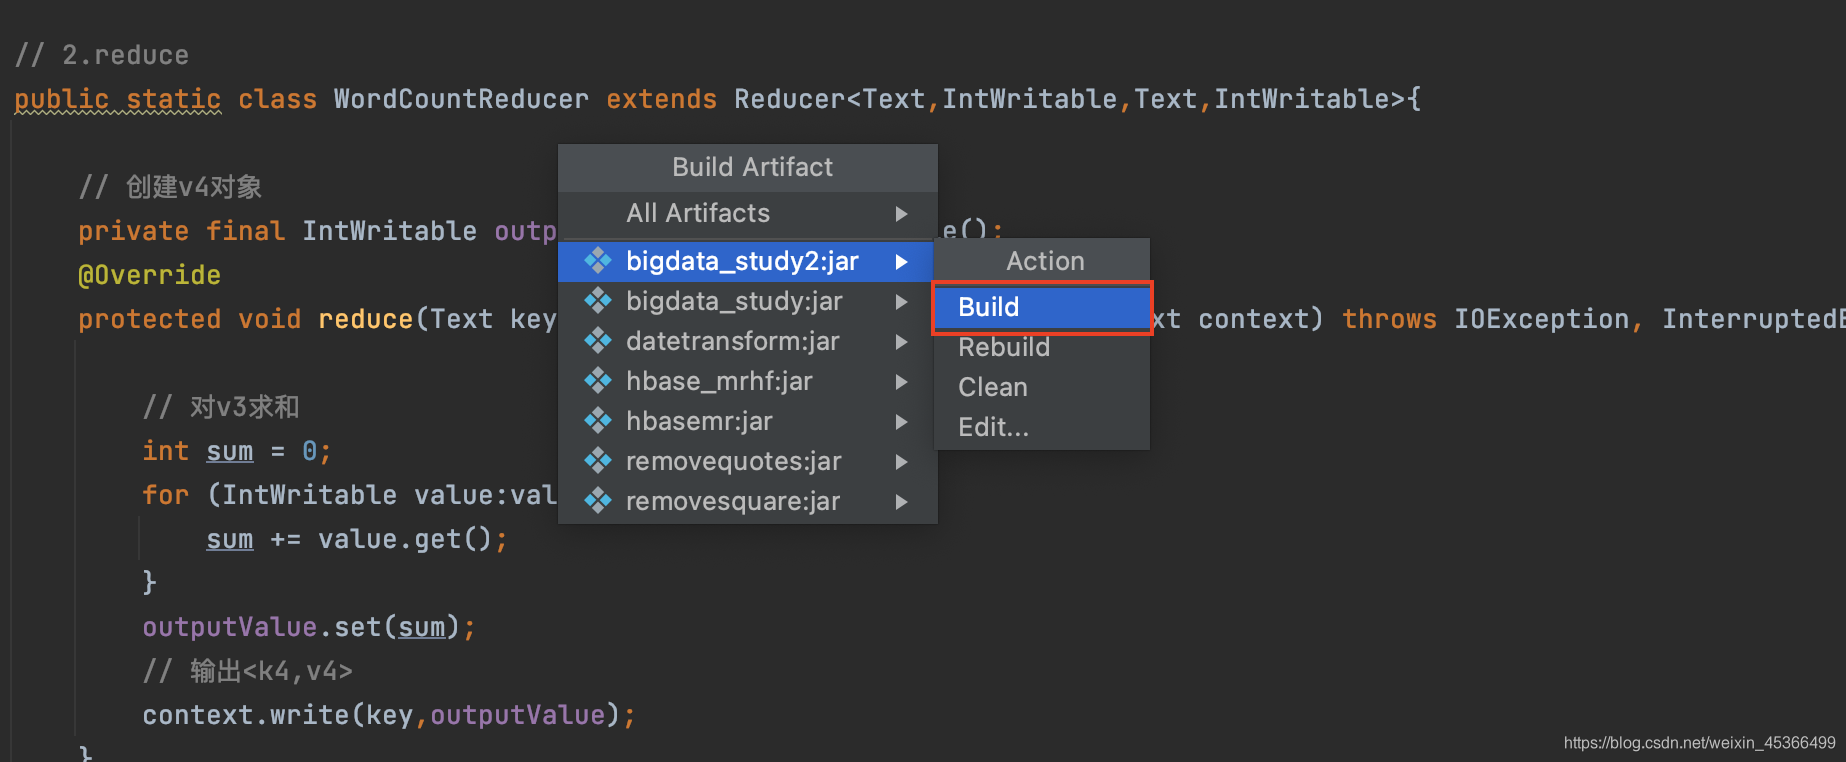Expand the hbase_mrhf:jar submenu arrow
The width and height of the screenshot is (1846, 762).
pyautogui.click(x=901, y=382)
